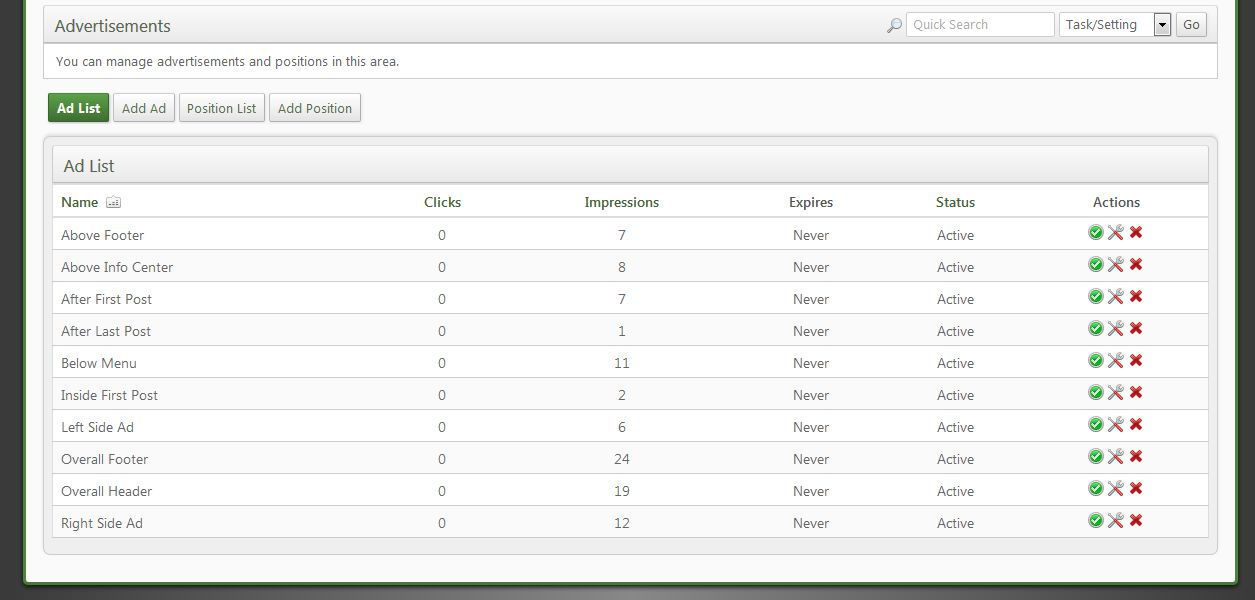The image size is (1255, 600).
Task: Edit the Above Info Center ad
Action: (x=1115, y=264)
